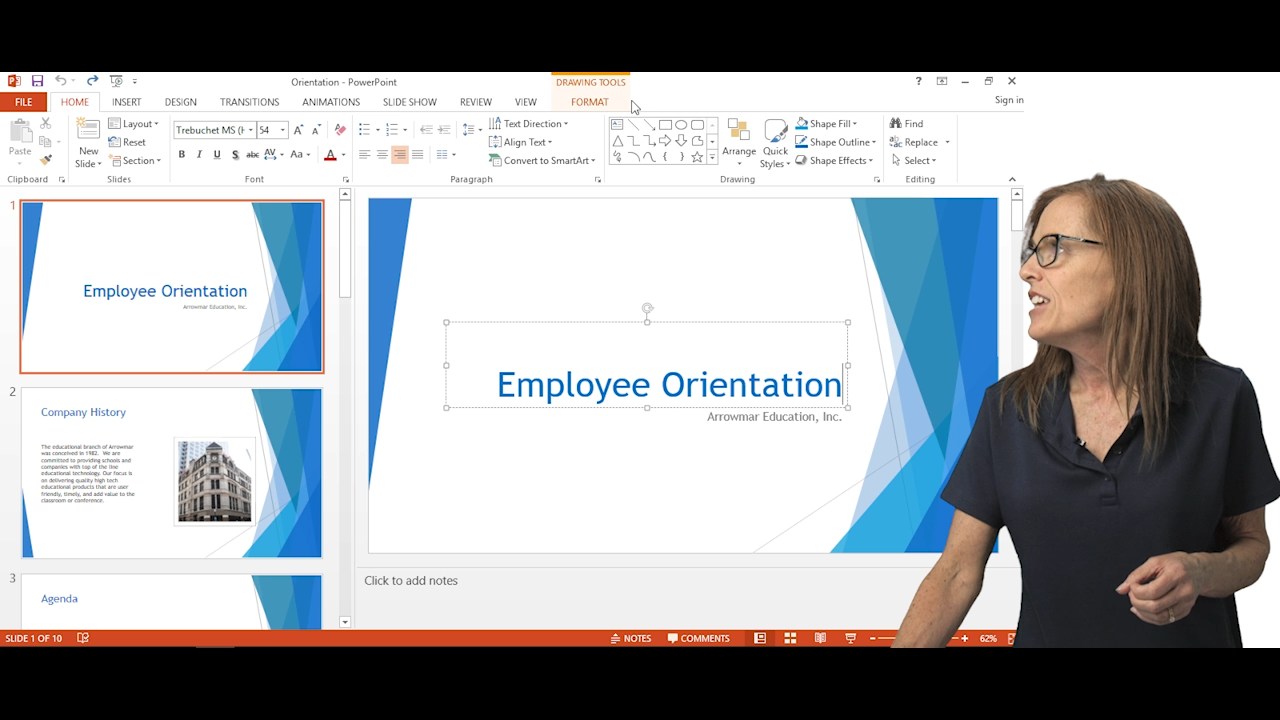This screenshot has width=1280, height=720.
Task: Open the FILE tab
Action: click(x=24, y=102)
